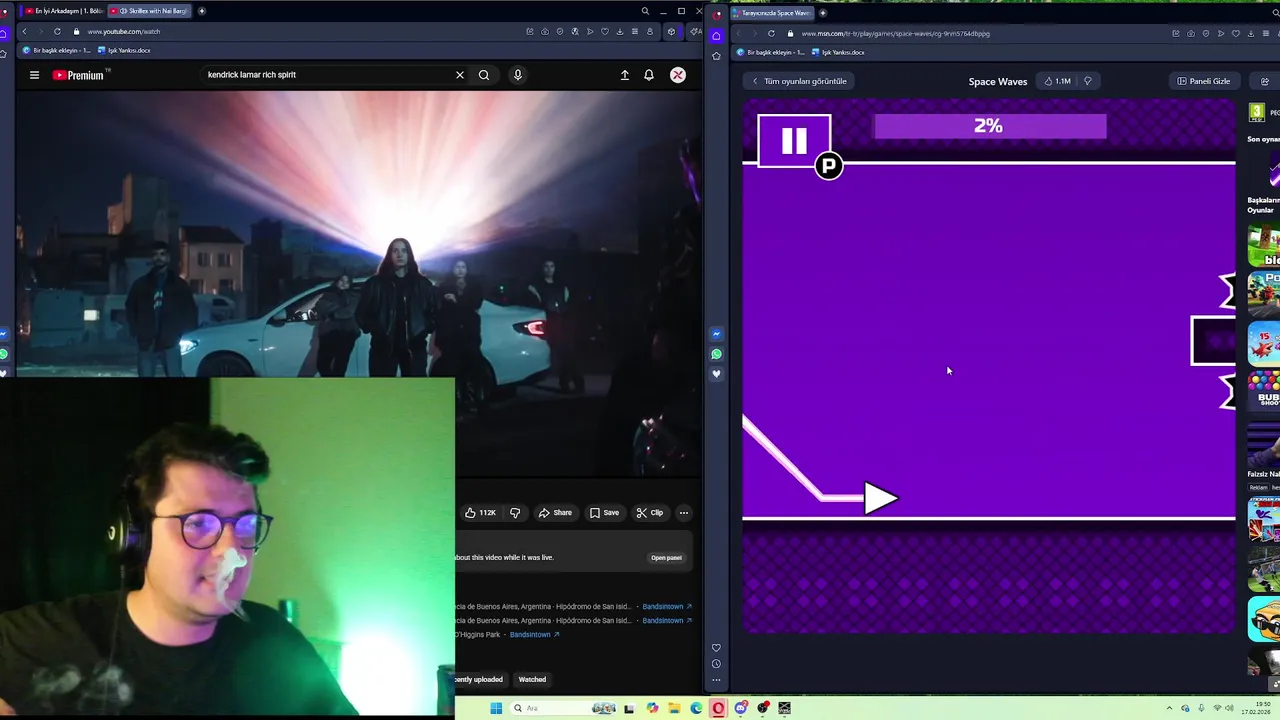
Task: Open File Explorer from the taskbar
Action: (x=675, y=708)
